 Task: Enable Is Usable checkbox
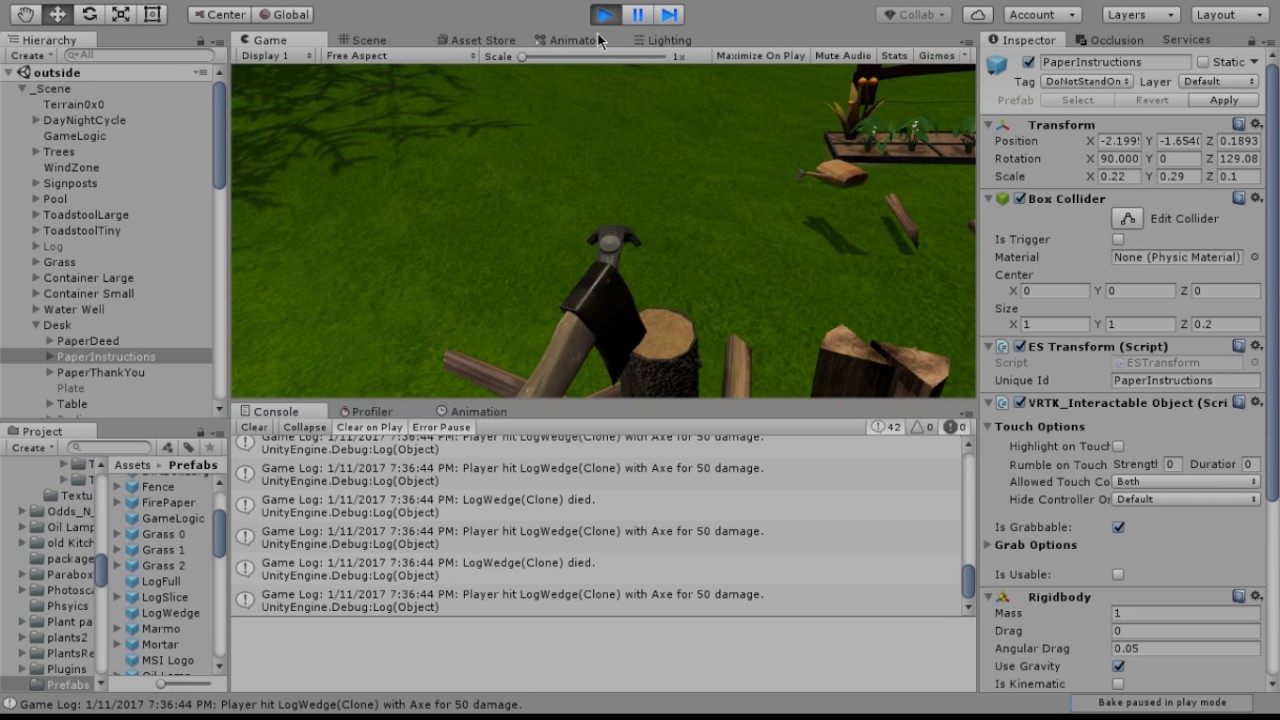click(1118, 575)
